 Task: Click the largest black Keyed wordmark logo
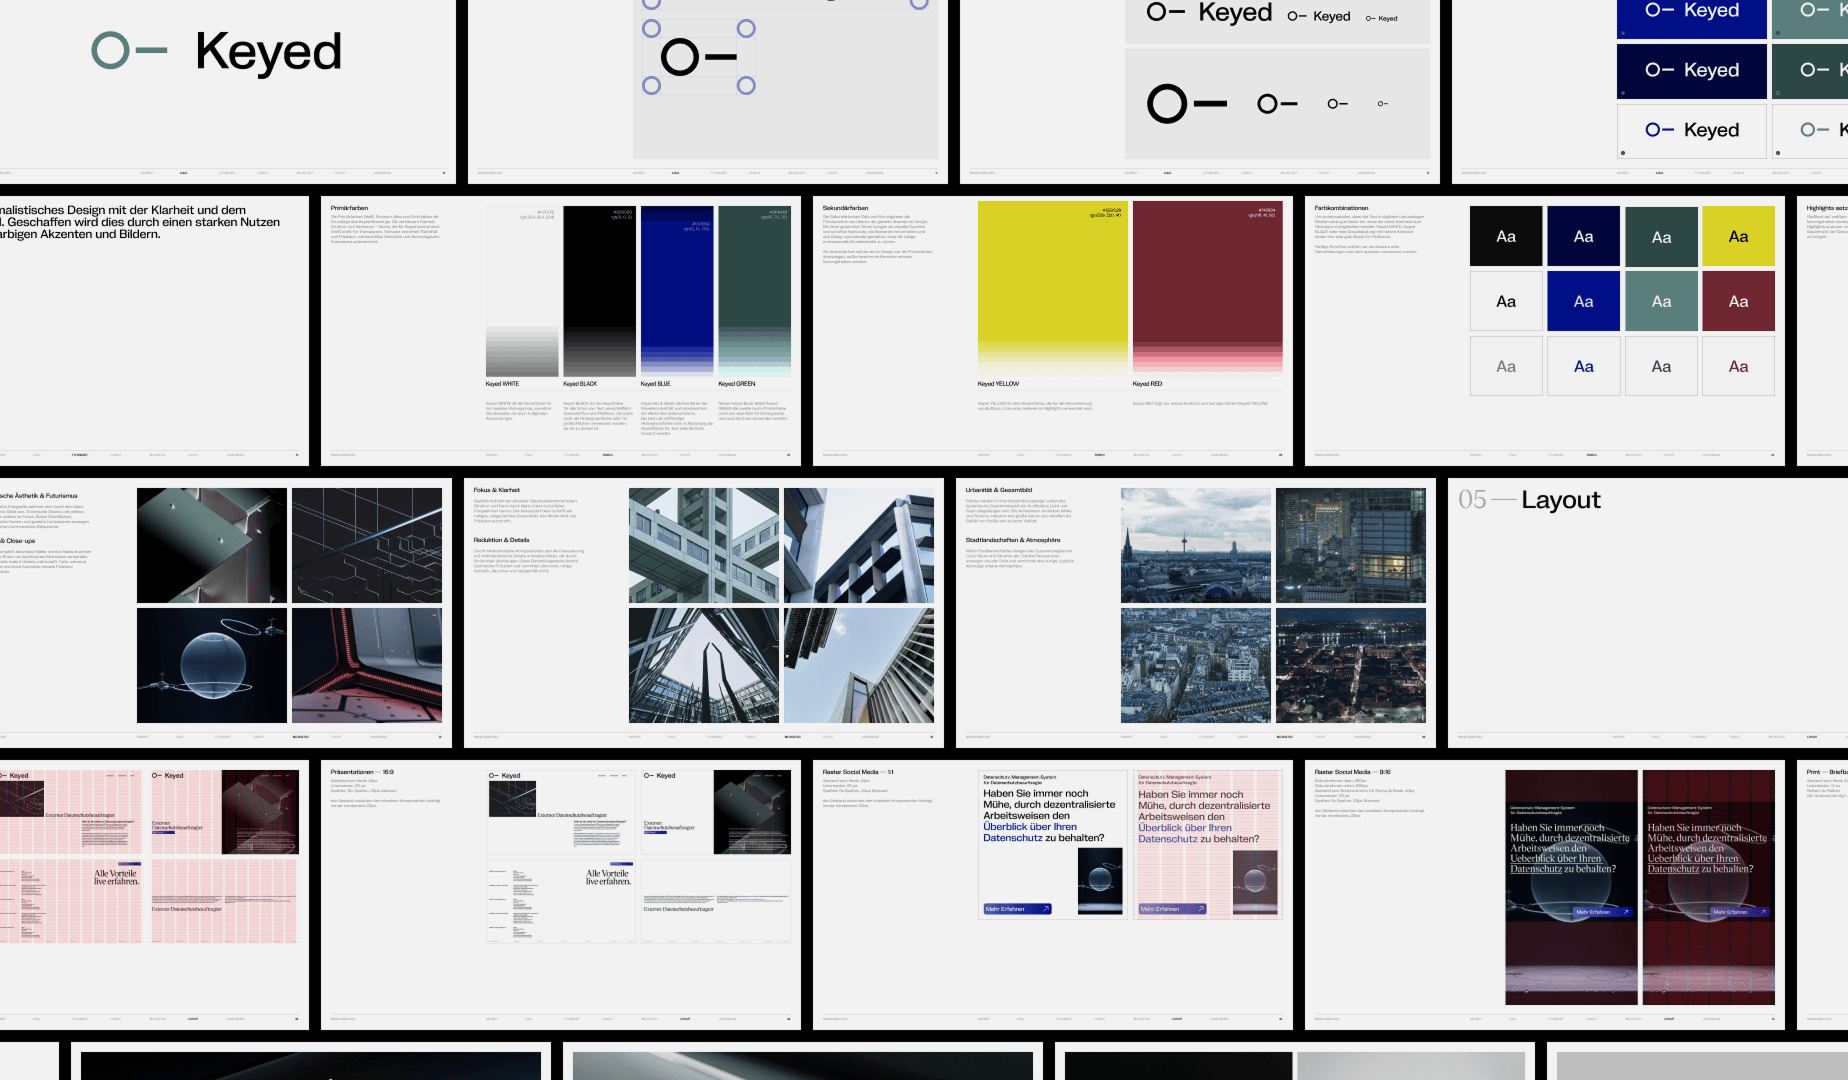click(1209, 12)
